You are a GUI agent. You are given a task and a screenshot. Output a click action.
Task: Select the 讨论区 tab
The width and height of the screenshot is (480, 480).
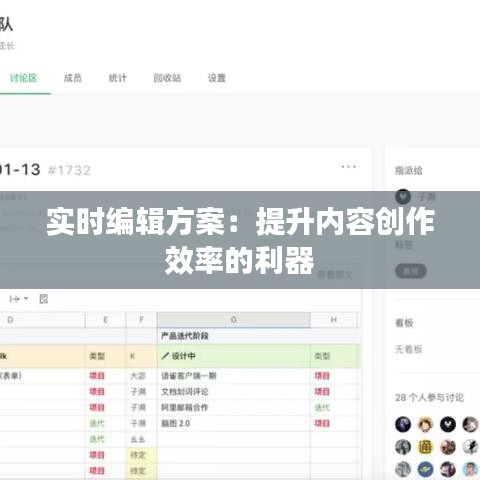click(23, 78)
